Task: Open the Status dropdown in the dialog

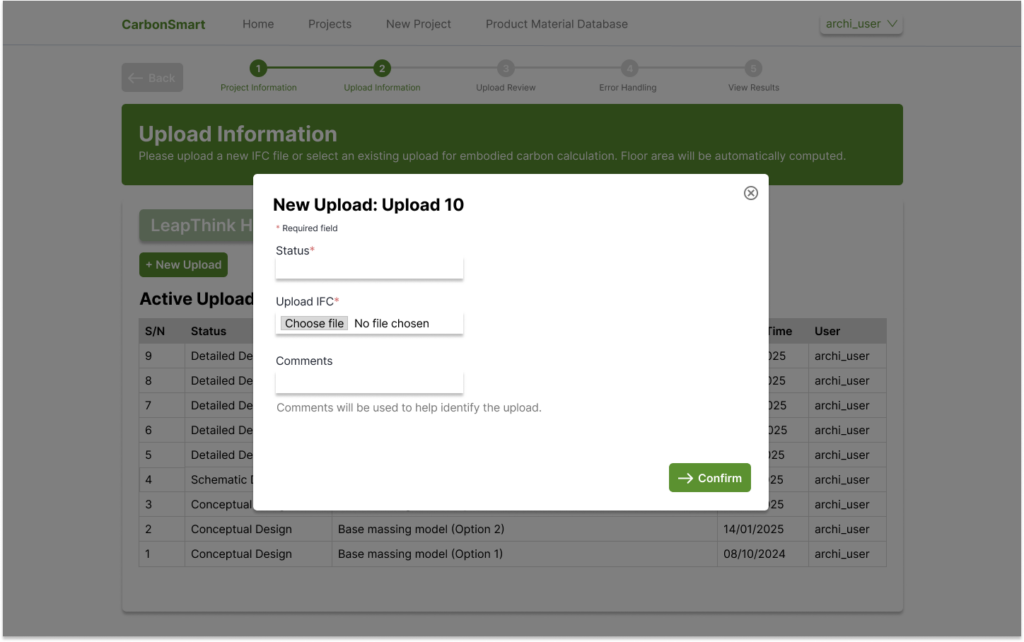Action: pos(368,266)
